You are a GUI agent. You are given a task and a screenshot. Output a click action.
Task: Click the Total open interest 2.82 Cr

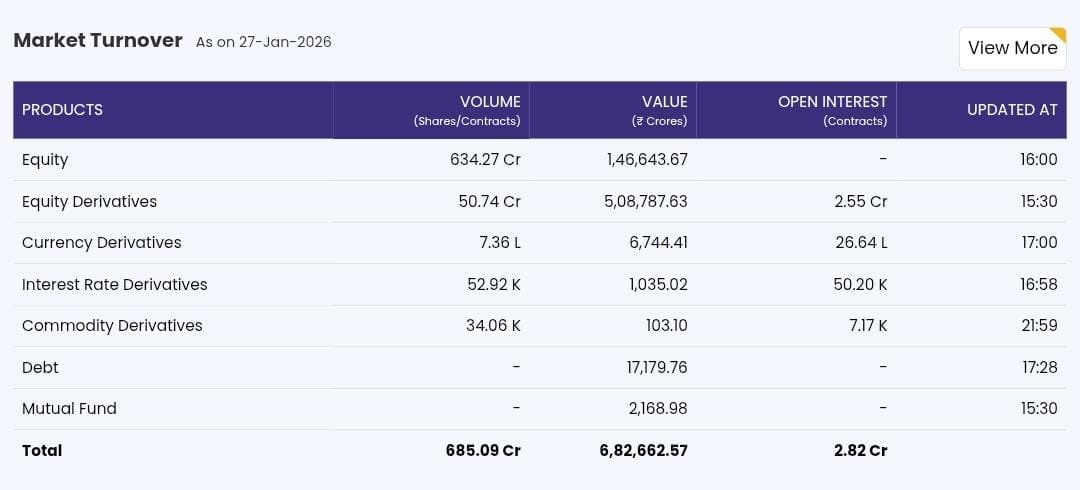click(860, 451)
